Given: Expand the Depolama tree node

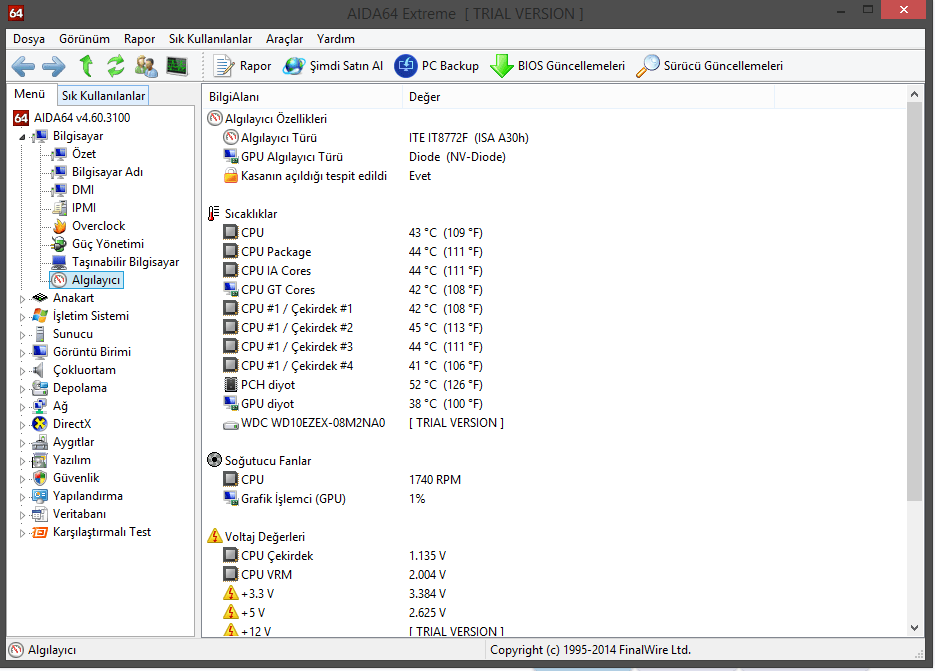Looking at the screenshot, I should (22, 389).
